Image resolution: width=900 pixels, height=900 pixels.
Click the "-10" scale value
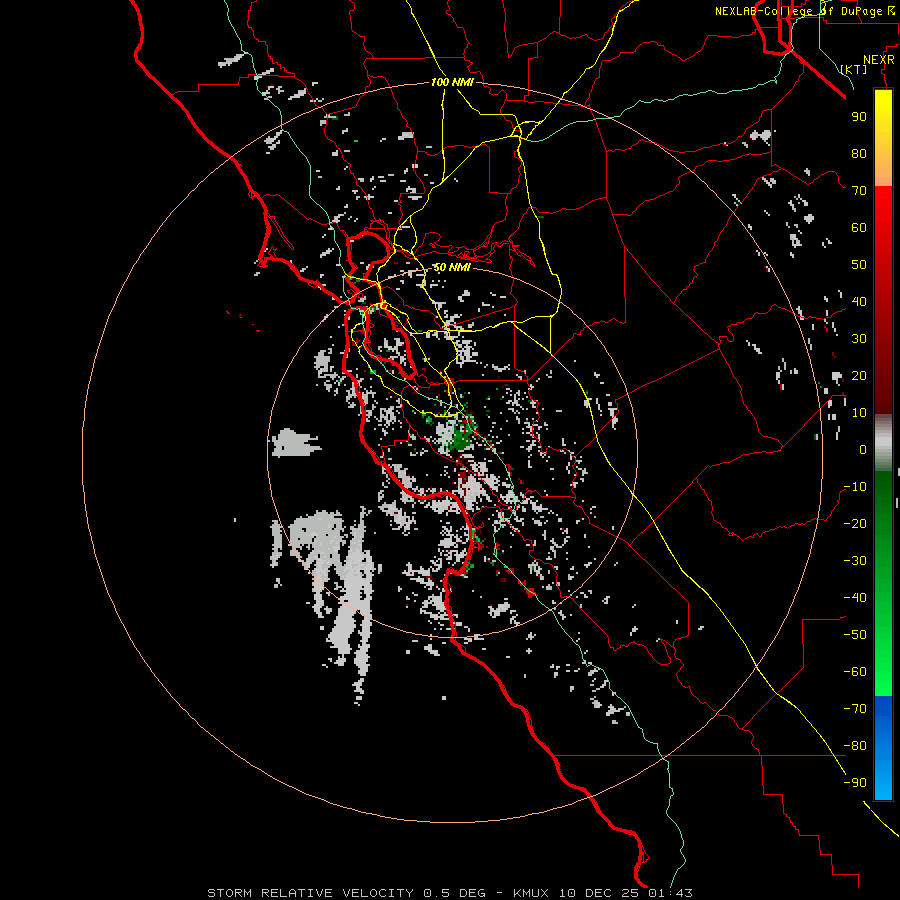coord(855,487)
